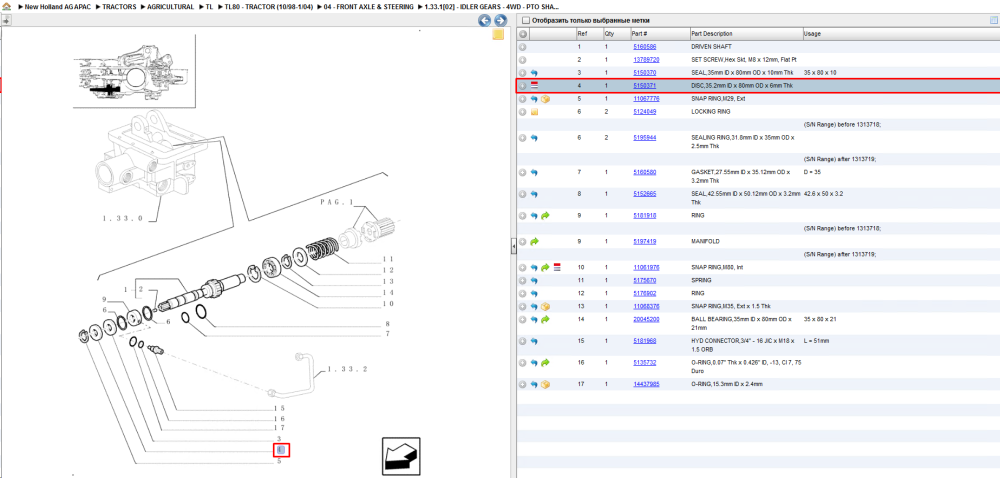Click callout number 15 in diagram
The image size is (1000, 478).
[279, 408]
